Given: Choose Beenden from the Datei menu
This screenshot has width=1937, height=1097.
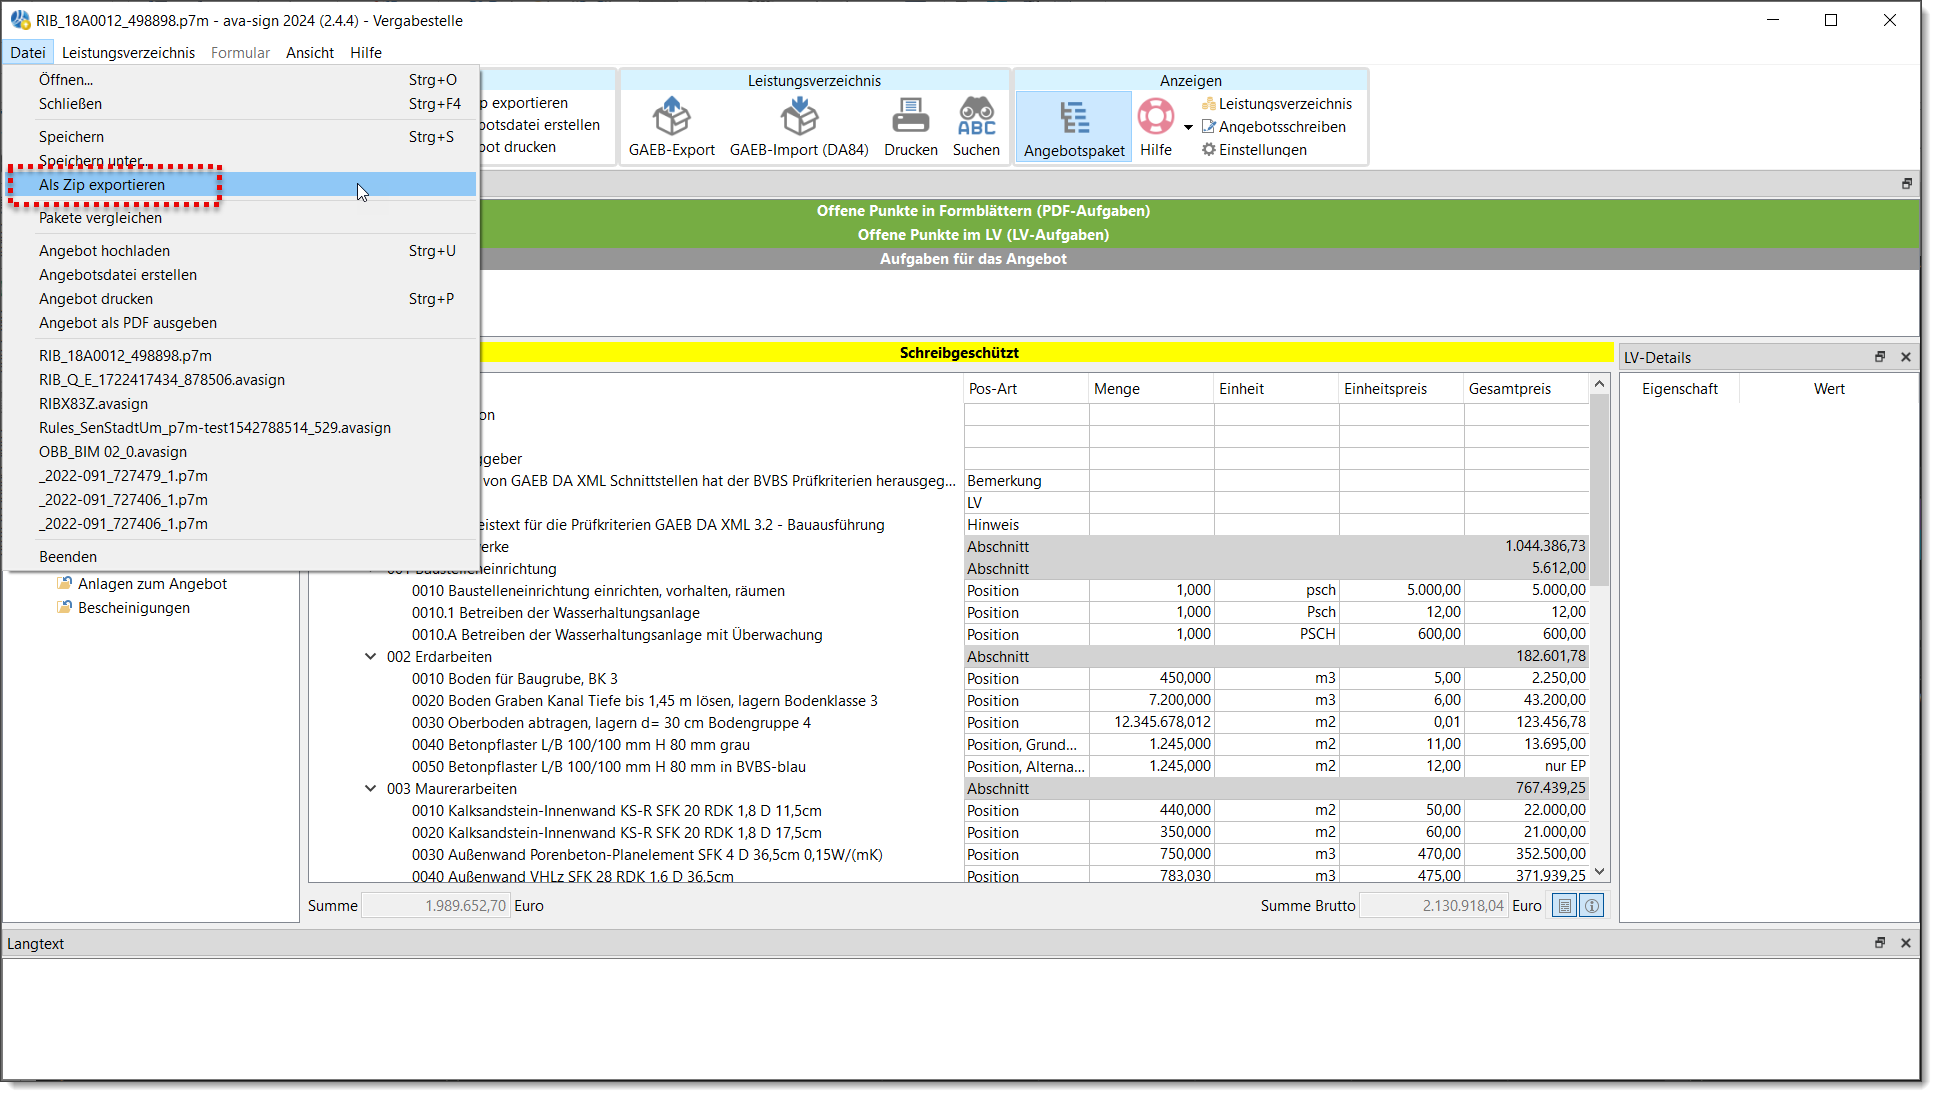Looking at the screenshot, I should [240, 557].
